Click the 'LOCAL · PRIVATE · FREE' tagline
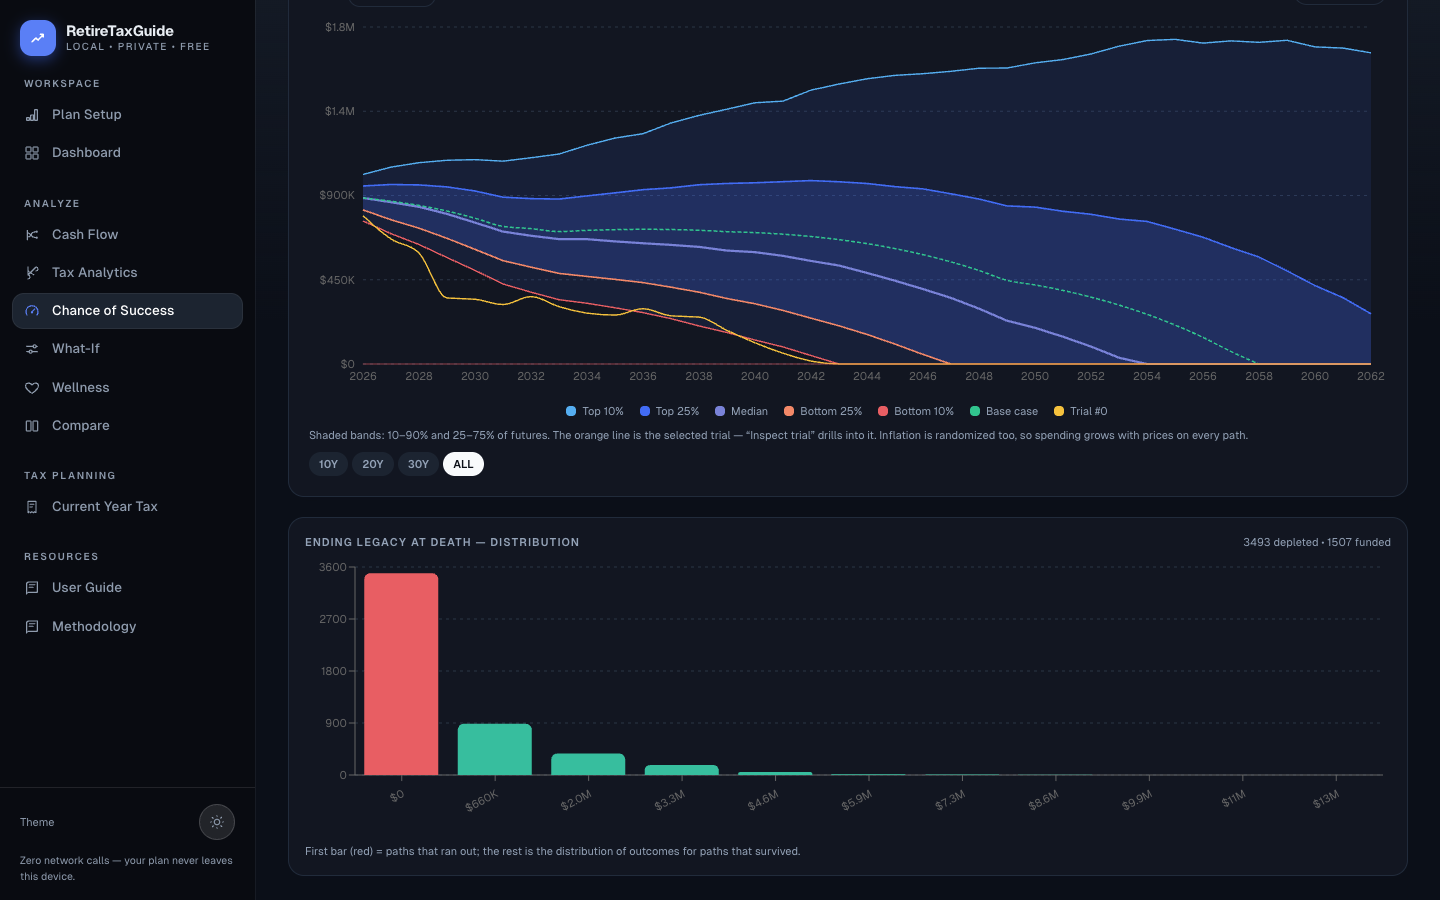This screenshot has height=900, width=1440. click(x=138, y=47)
